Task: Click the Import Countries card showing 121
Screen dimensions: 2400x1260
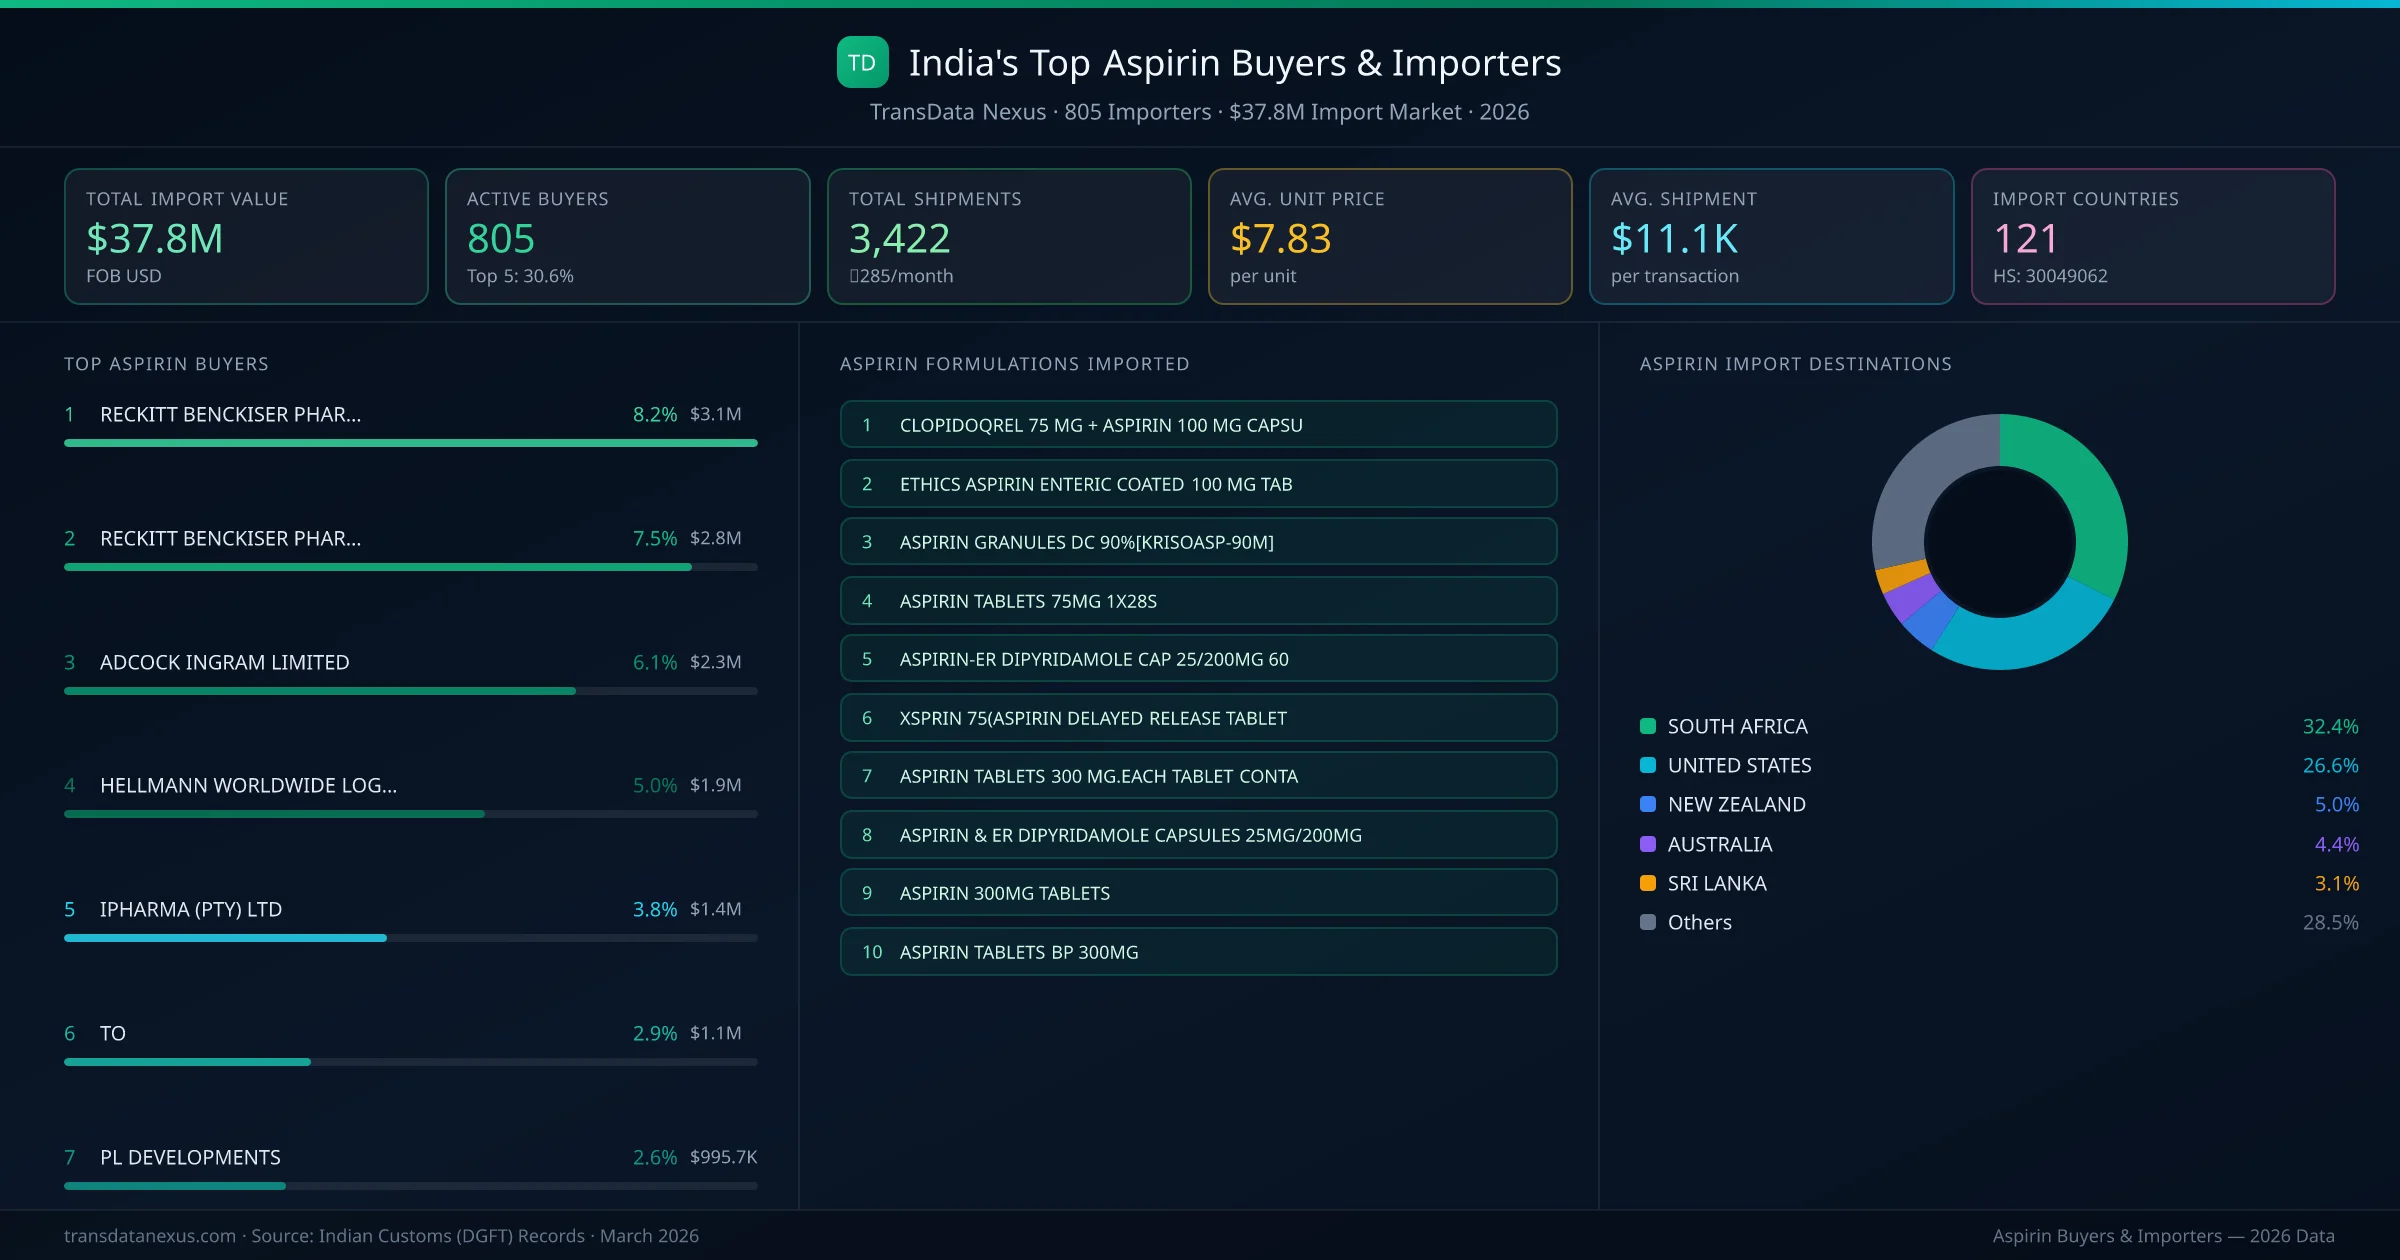Action: click(2153, 236)
